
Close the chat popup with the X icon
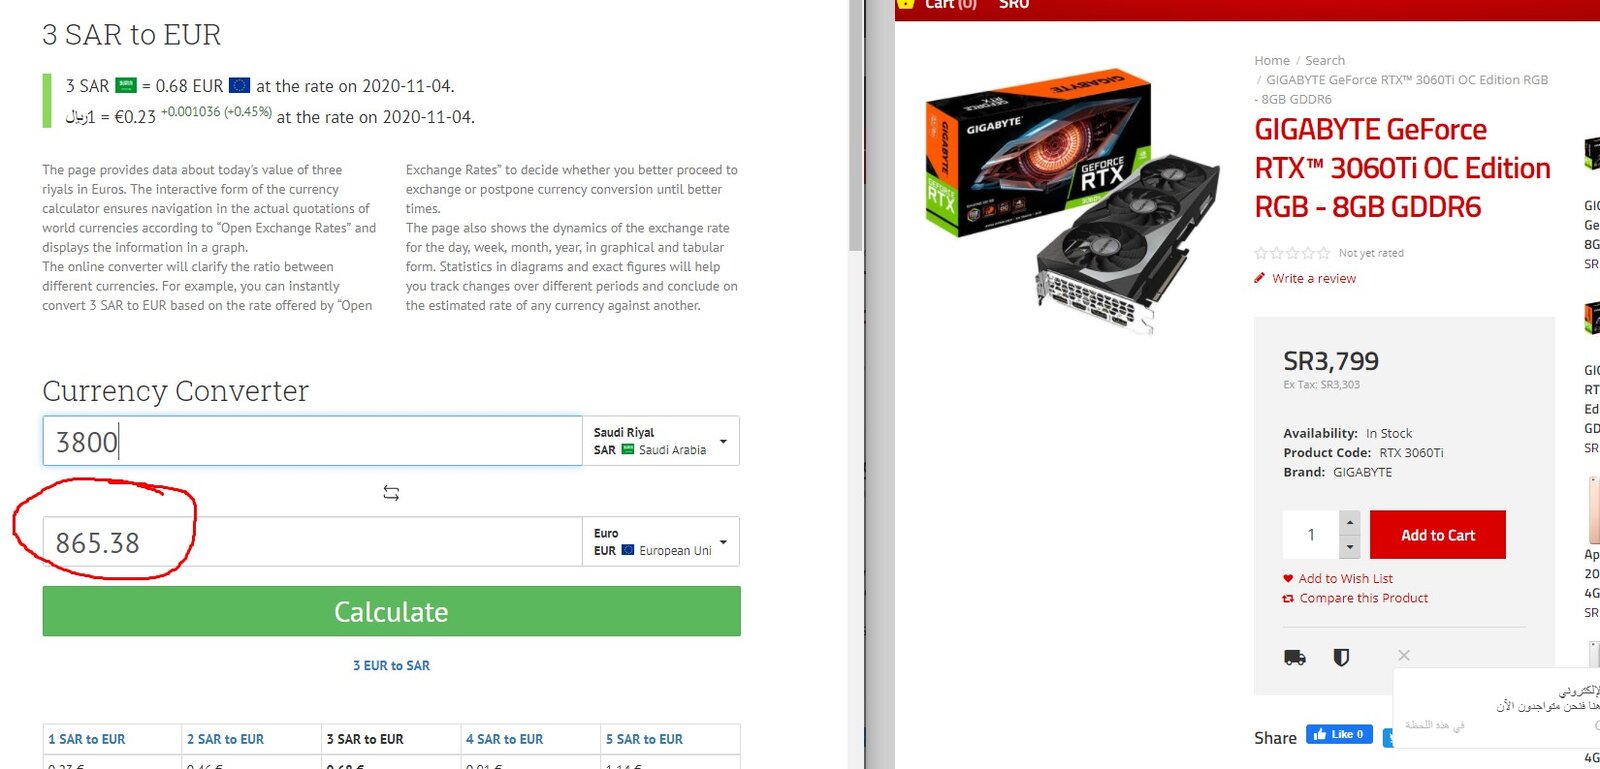coord(1404,655)
